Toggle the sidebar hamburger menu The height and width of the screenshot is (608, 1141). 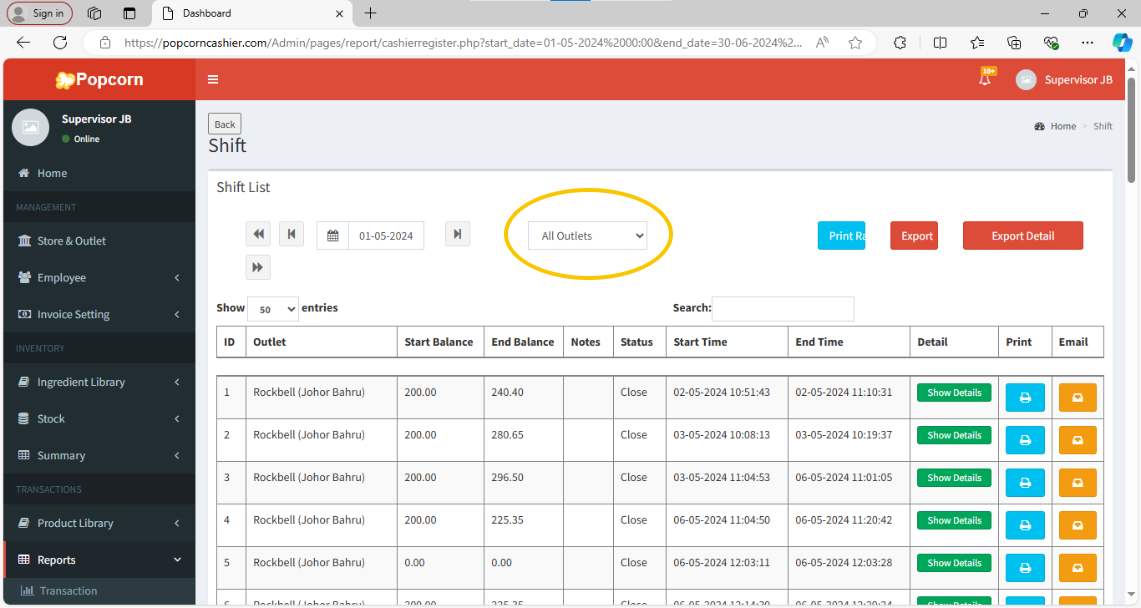212,79
